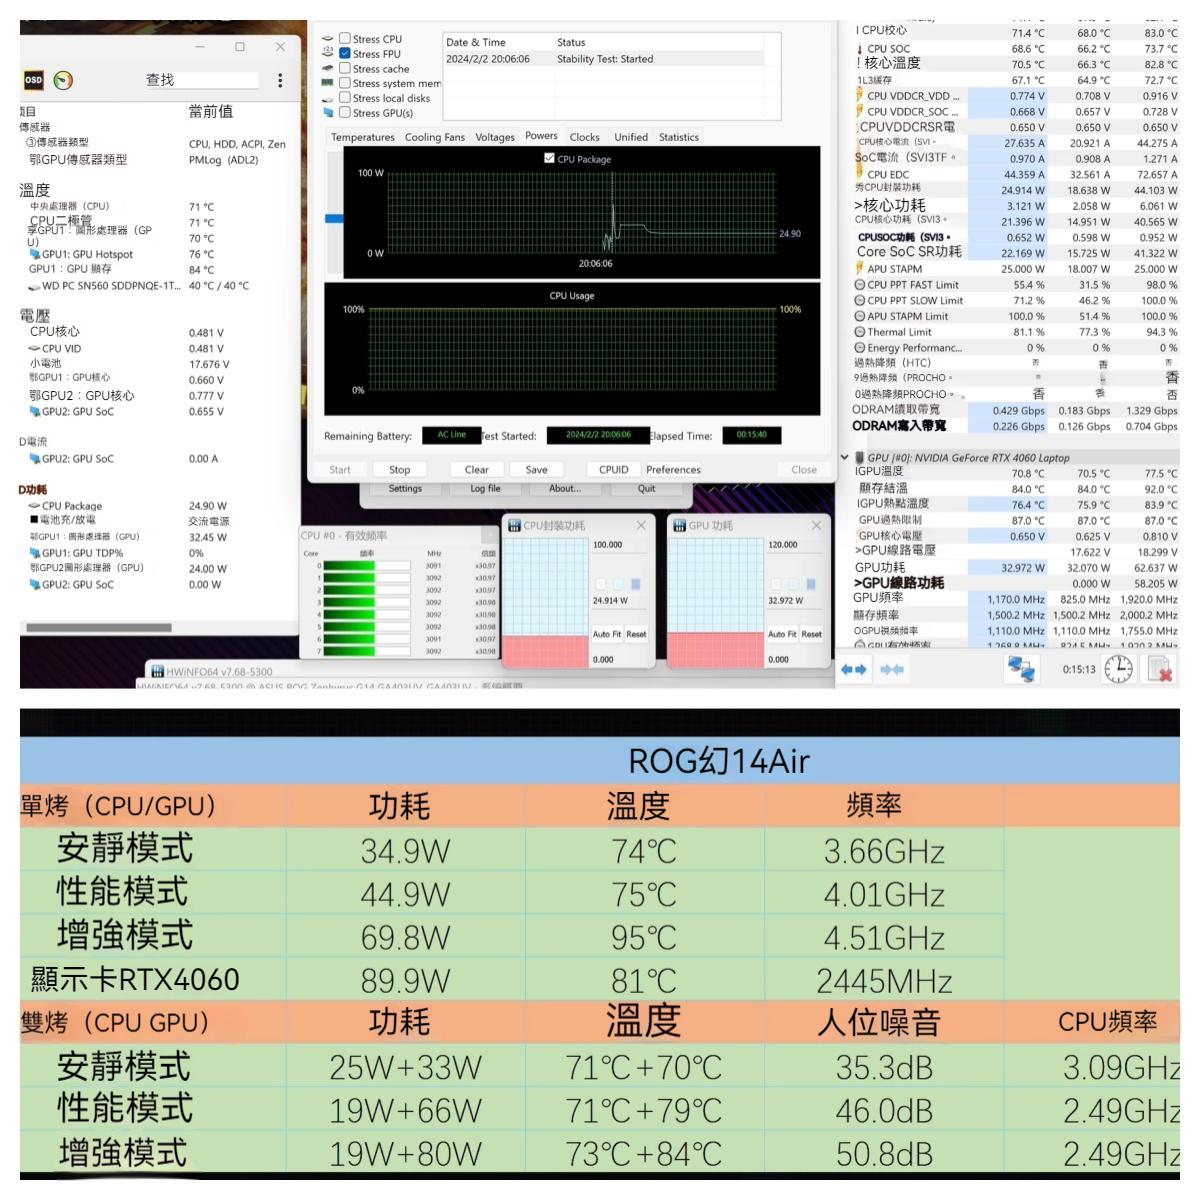Click the gauge icon next to OSD
The height and width of the screenshot is (1200, 1200).
click(x=63, y=80)
